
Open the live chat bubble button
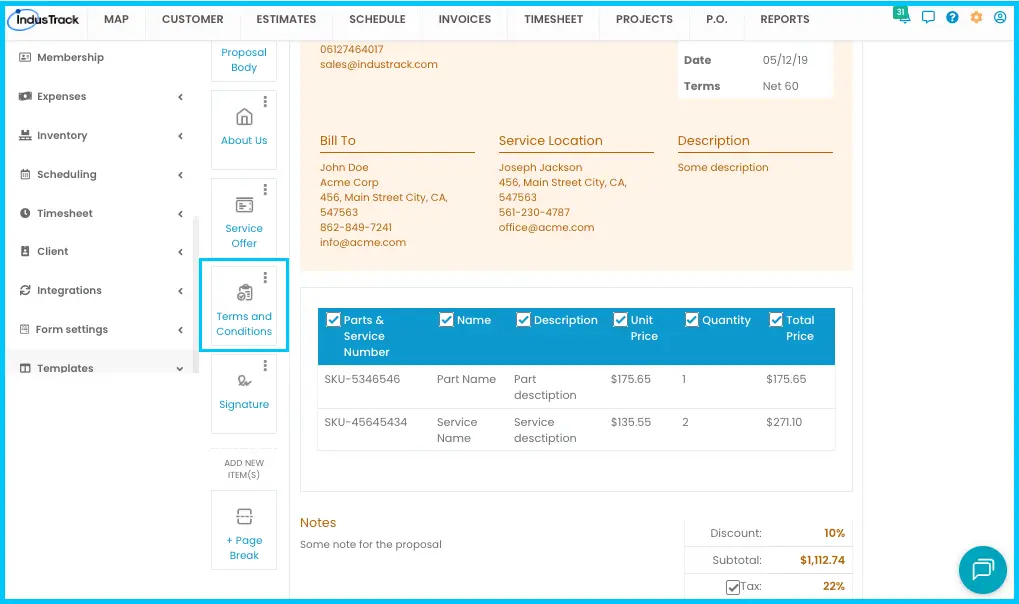[x=983, y=570]
